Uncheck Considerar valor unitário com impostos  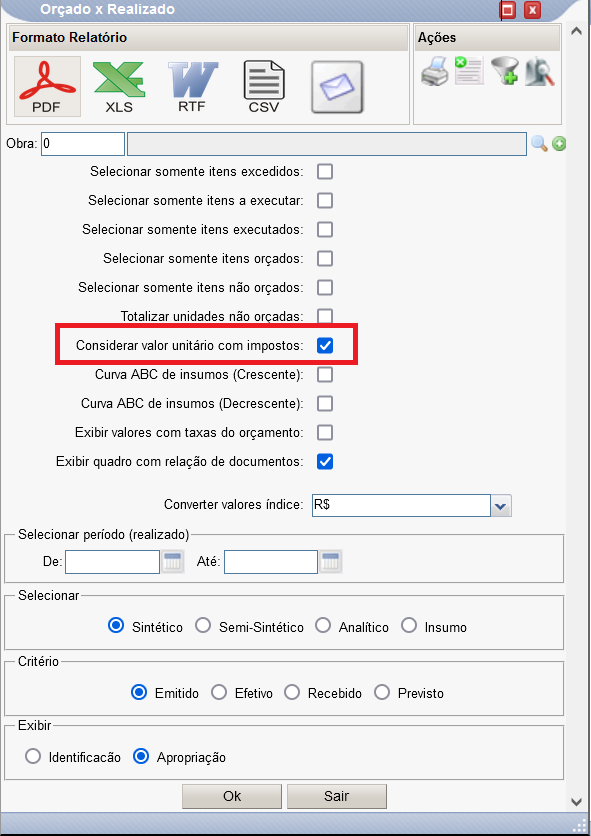click(325, 345)
